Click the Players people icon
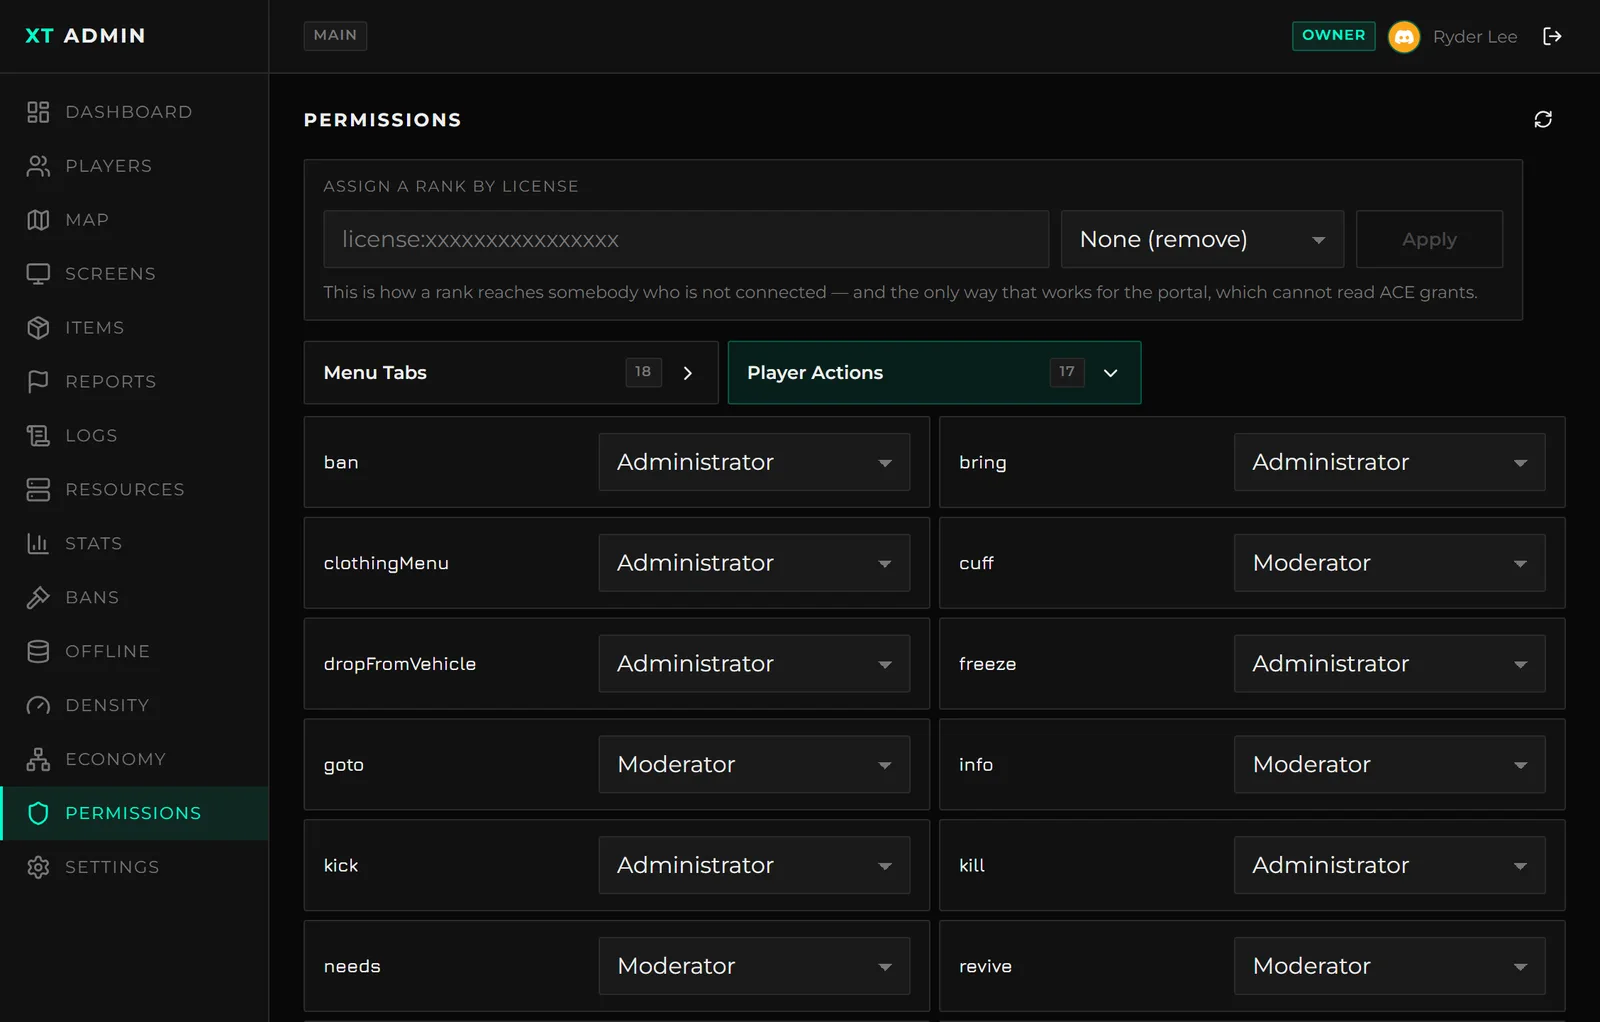 click(x=38, y=166)
